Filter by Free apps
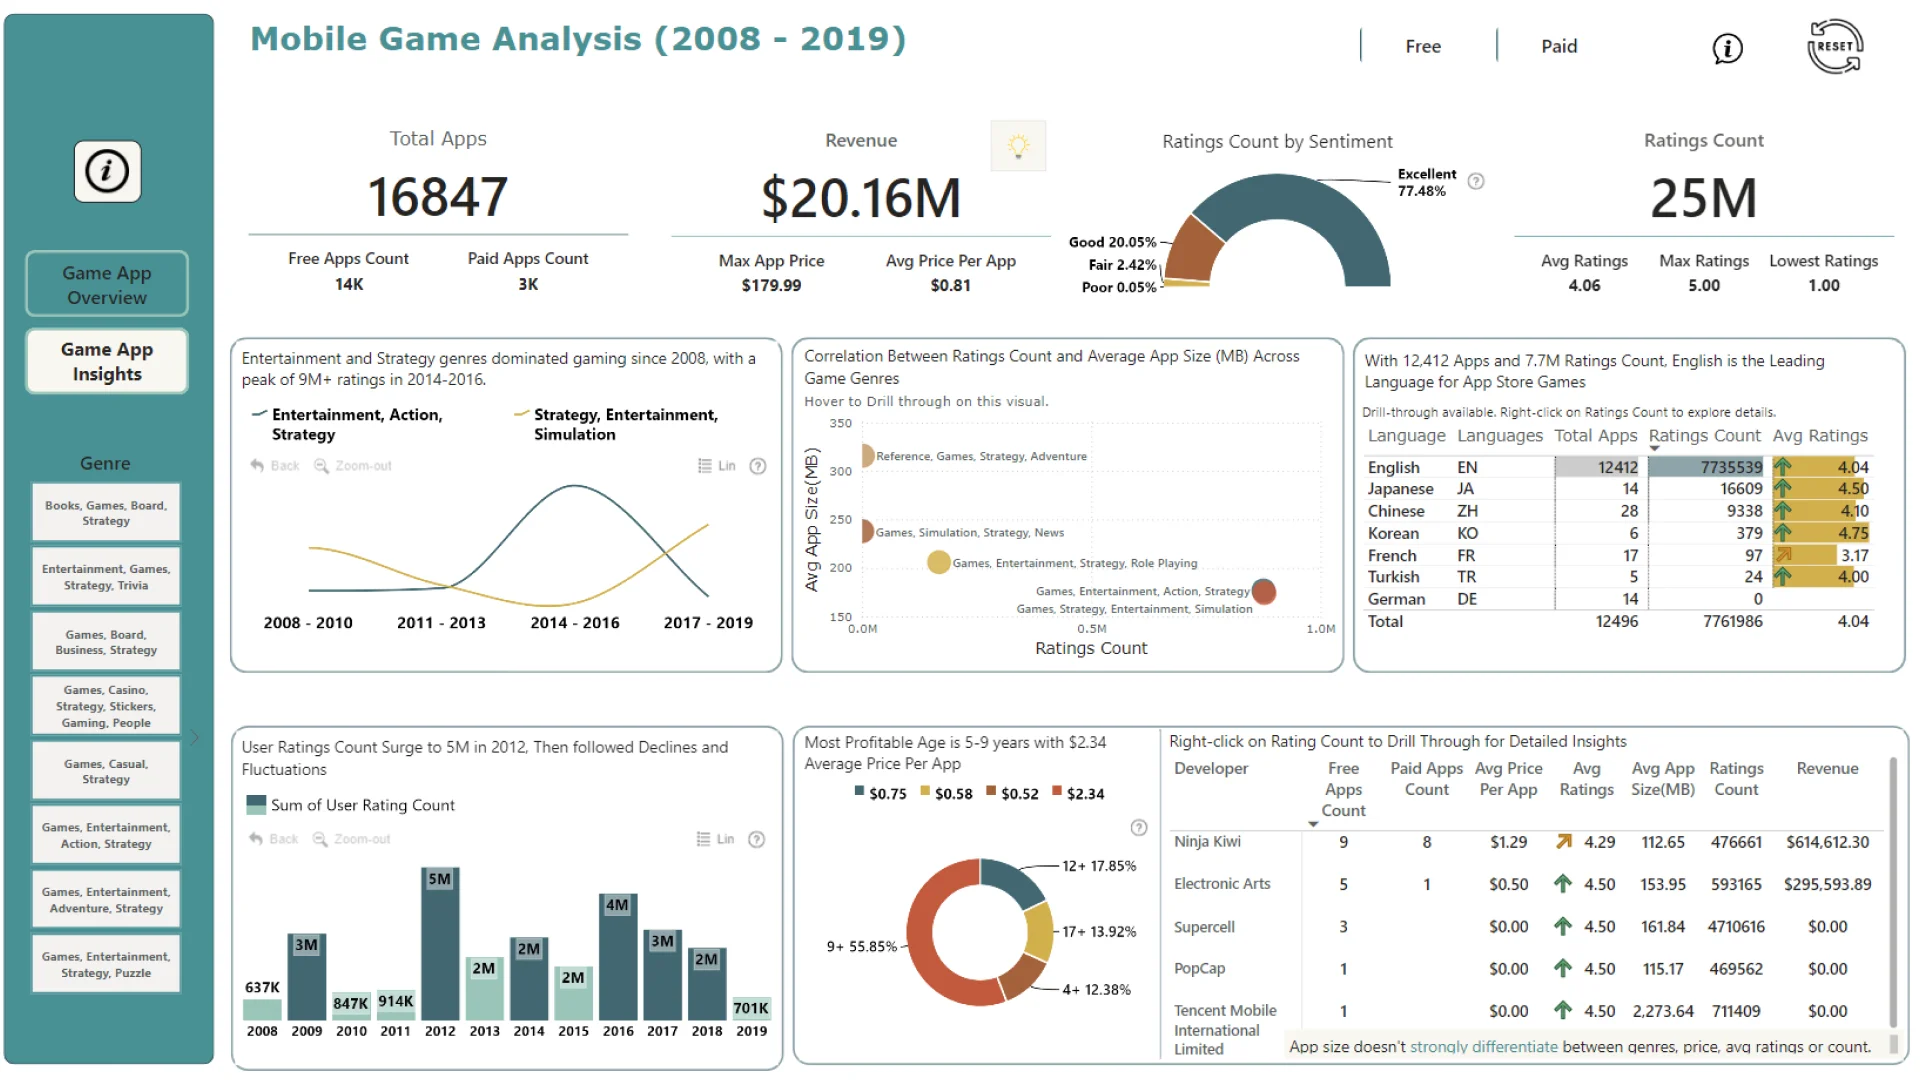Image resolution: width=1920 pixels, height=1080 pixels. (1422, 46)
